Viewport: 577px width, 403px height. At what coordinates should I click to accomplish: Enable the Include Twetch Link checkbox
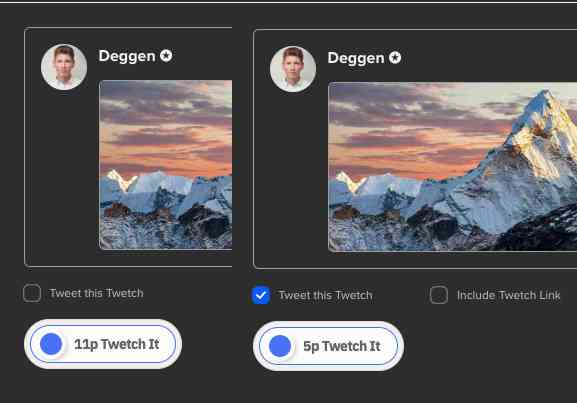pos(439,295)
